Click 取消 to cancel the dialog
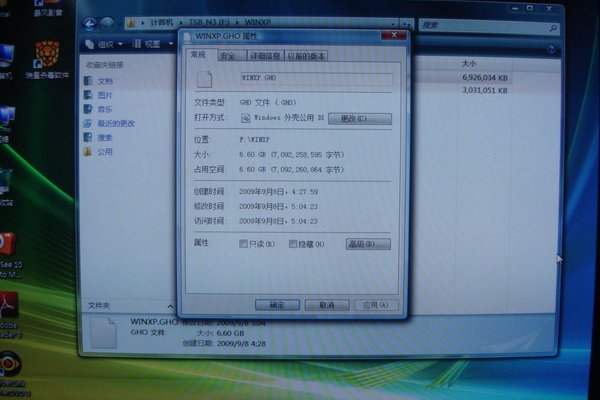Screen dimensions: 600x400 coord(327,305)
